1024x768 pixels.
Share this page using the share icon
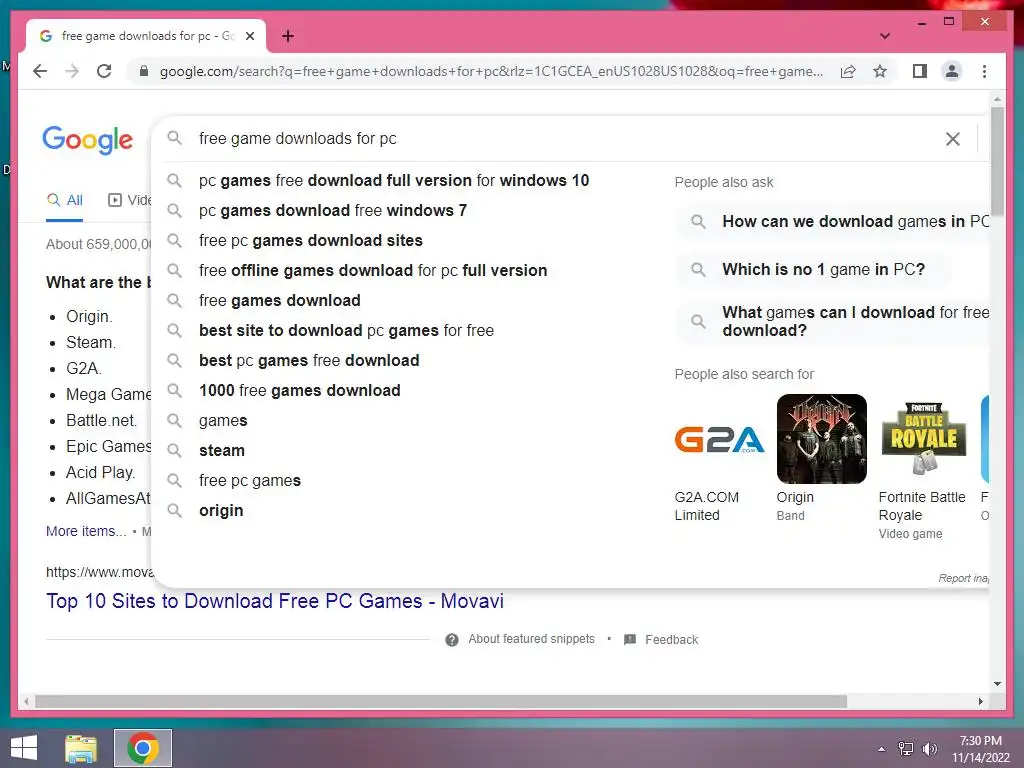848,71
